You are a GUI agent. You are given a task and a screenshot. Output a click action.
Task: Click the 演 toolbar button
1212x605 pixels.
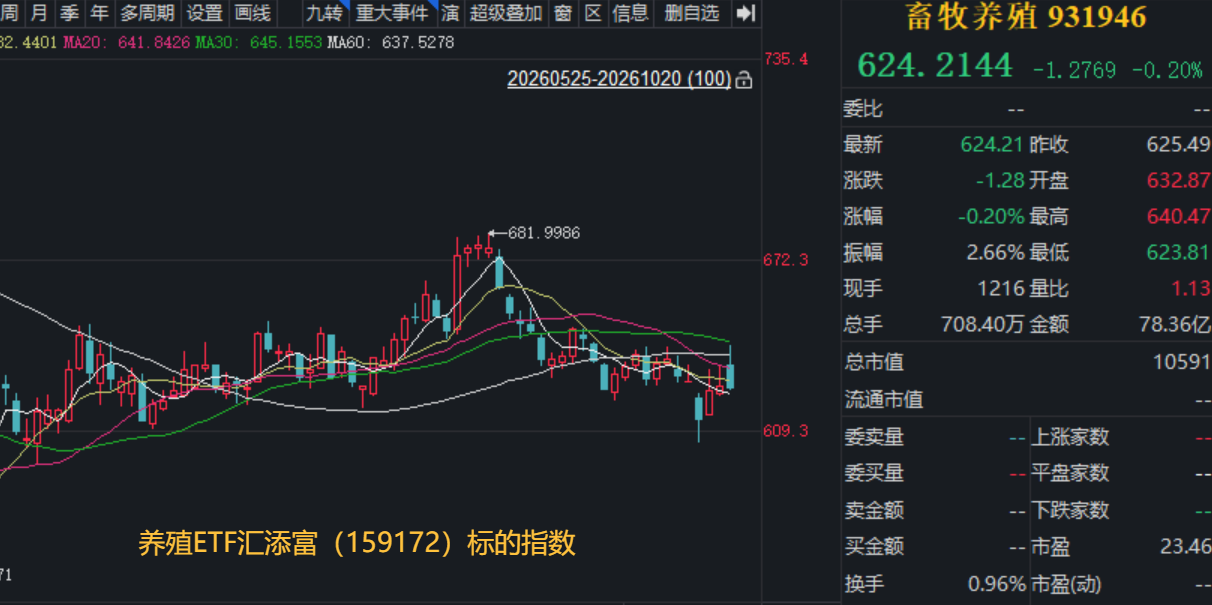450,13
